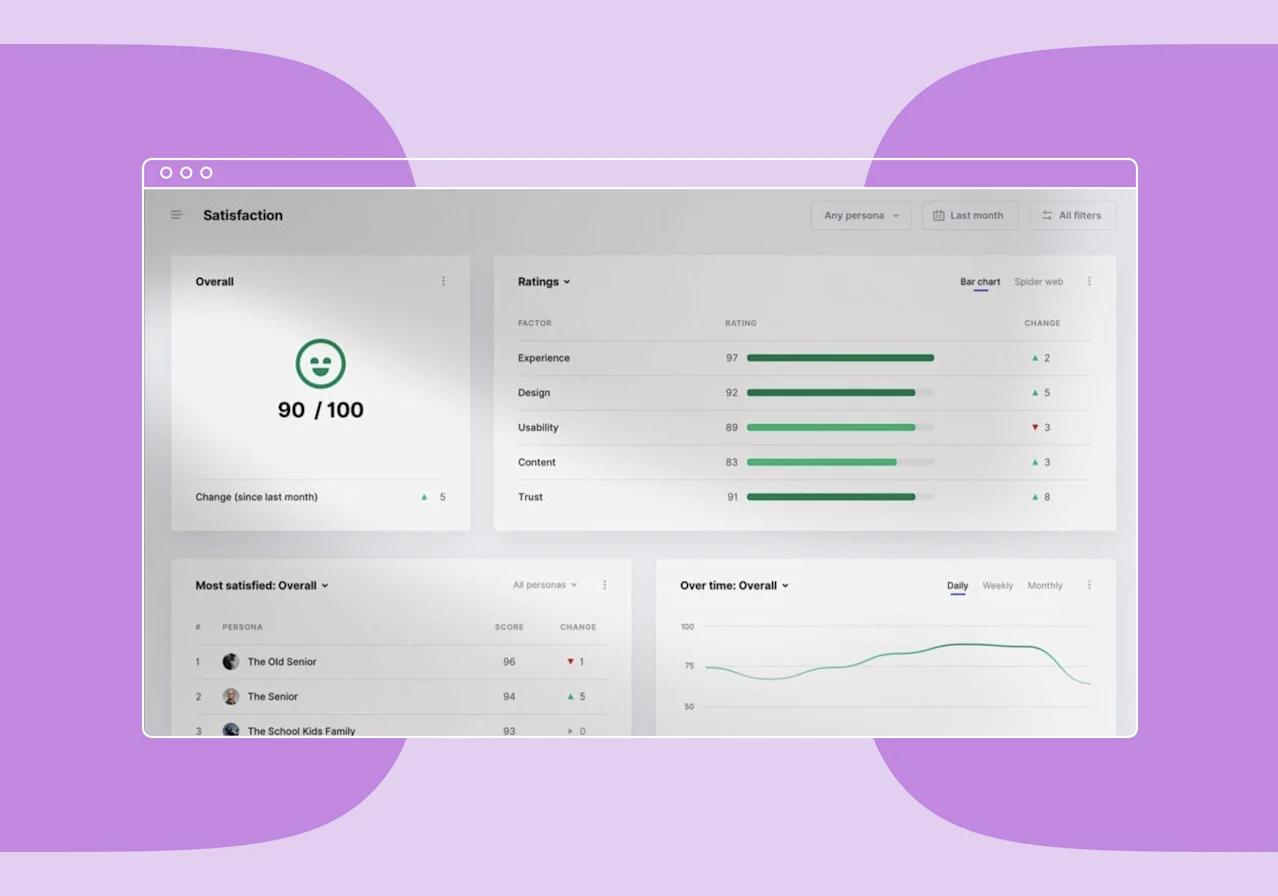Click the Last month date button
This screenshot has height=896, width=1278.
[x=969, y=216]
